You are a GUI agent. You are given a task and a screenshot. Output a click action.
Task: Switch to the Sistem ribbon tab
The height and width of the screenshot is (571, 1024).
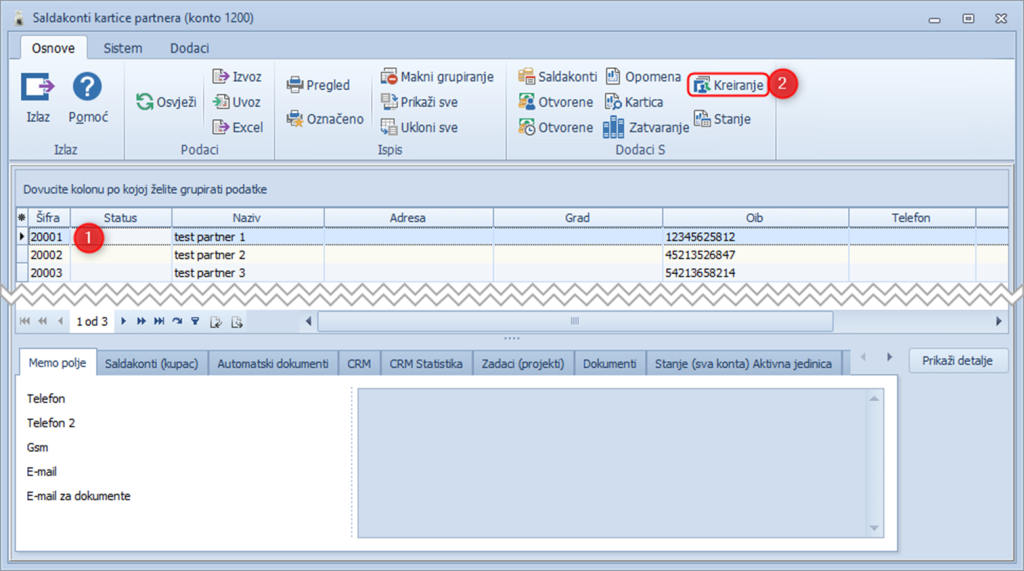[x=123, y=48]
